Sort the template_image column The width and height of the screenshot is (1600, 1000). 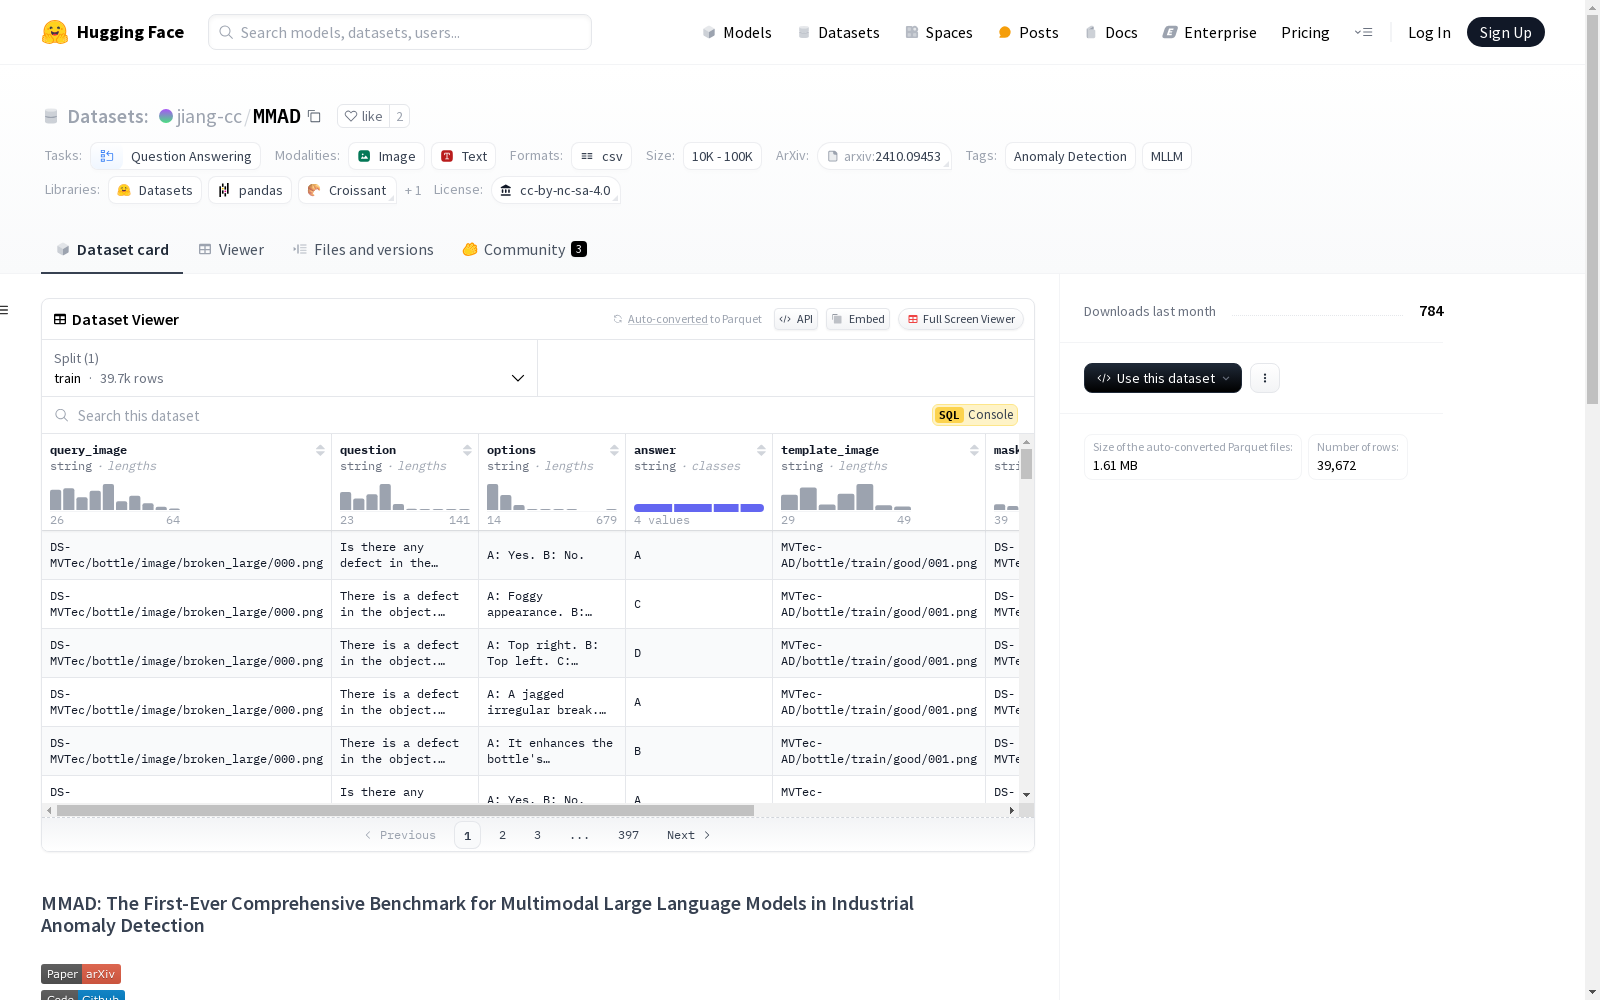(974, 450)
